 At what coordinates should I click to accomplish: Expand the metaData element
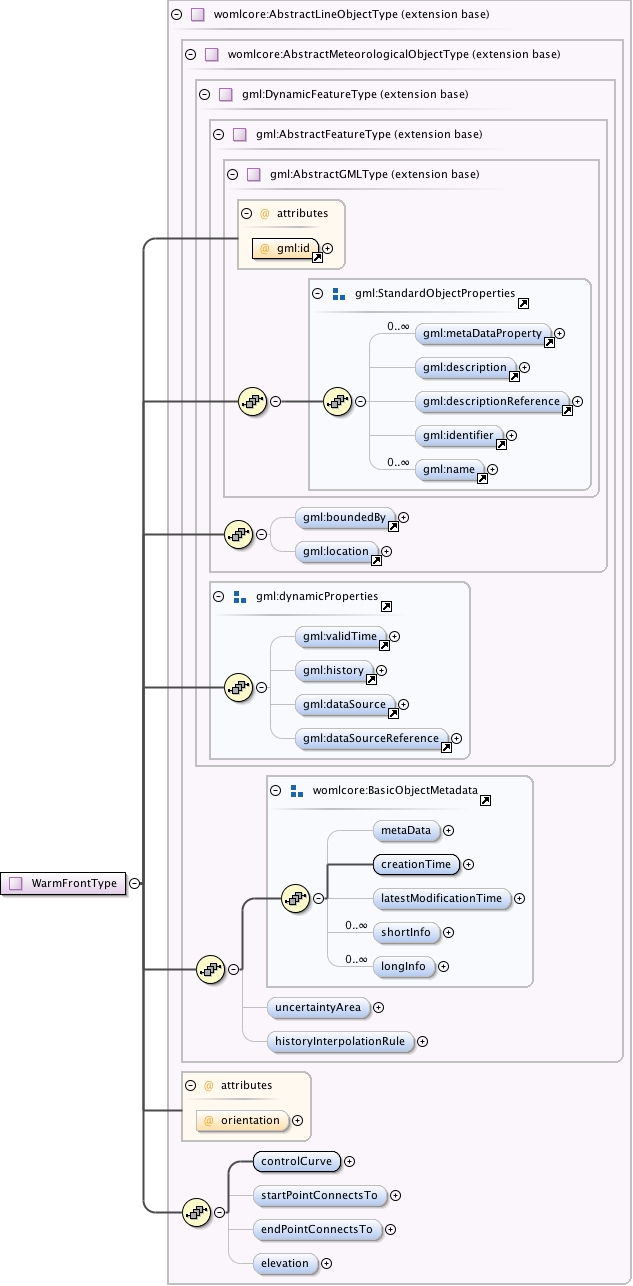(448, 830)
